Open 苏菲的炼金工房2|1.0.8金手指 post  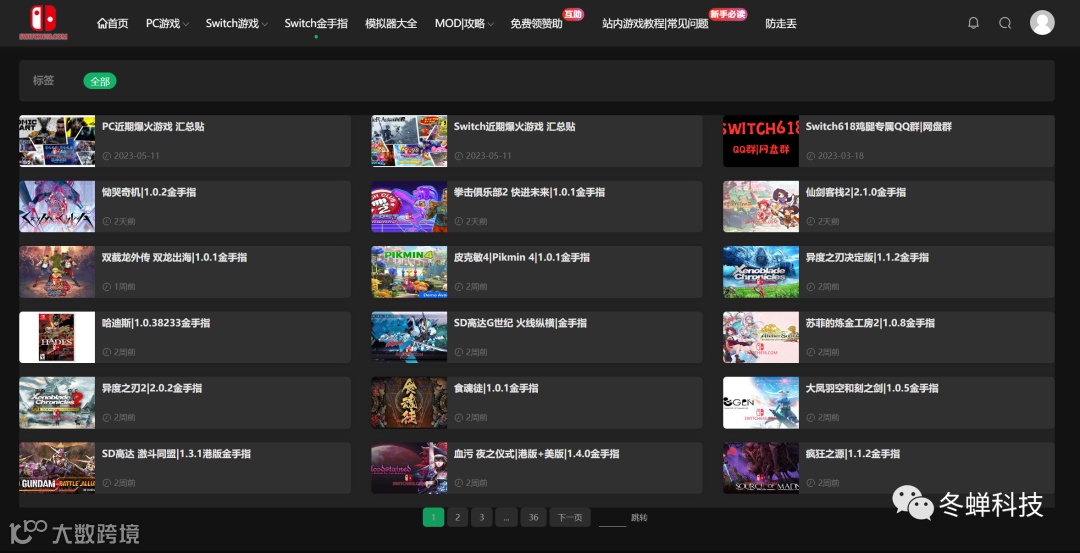871,323
